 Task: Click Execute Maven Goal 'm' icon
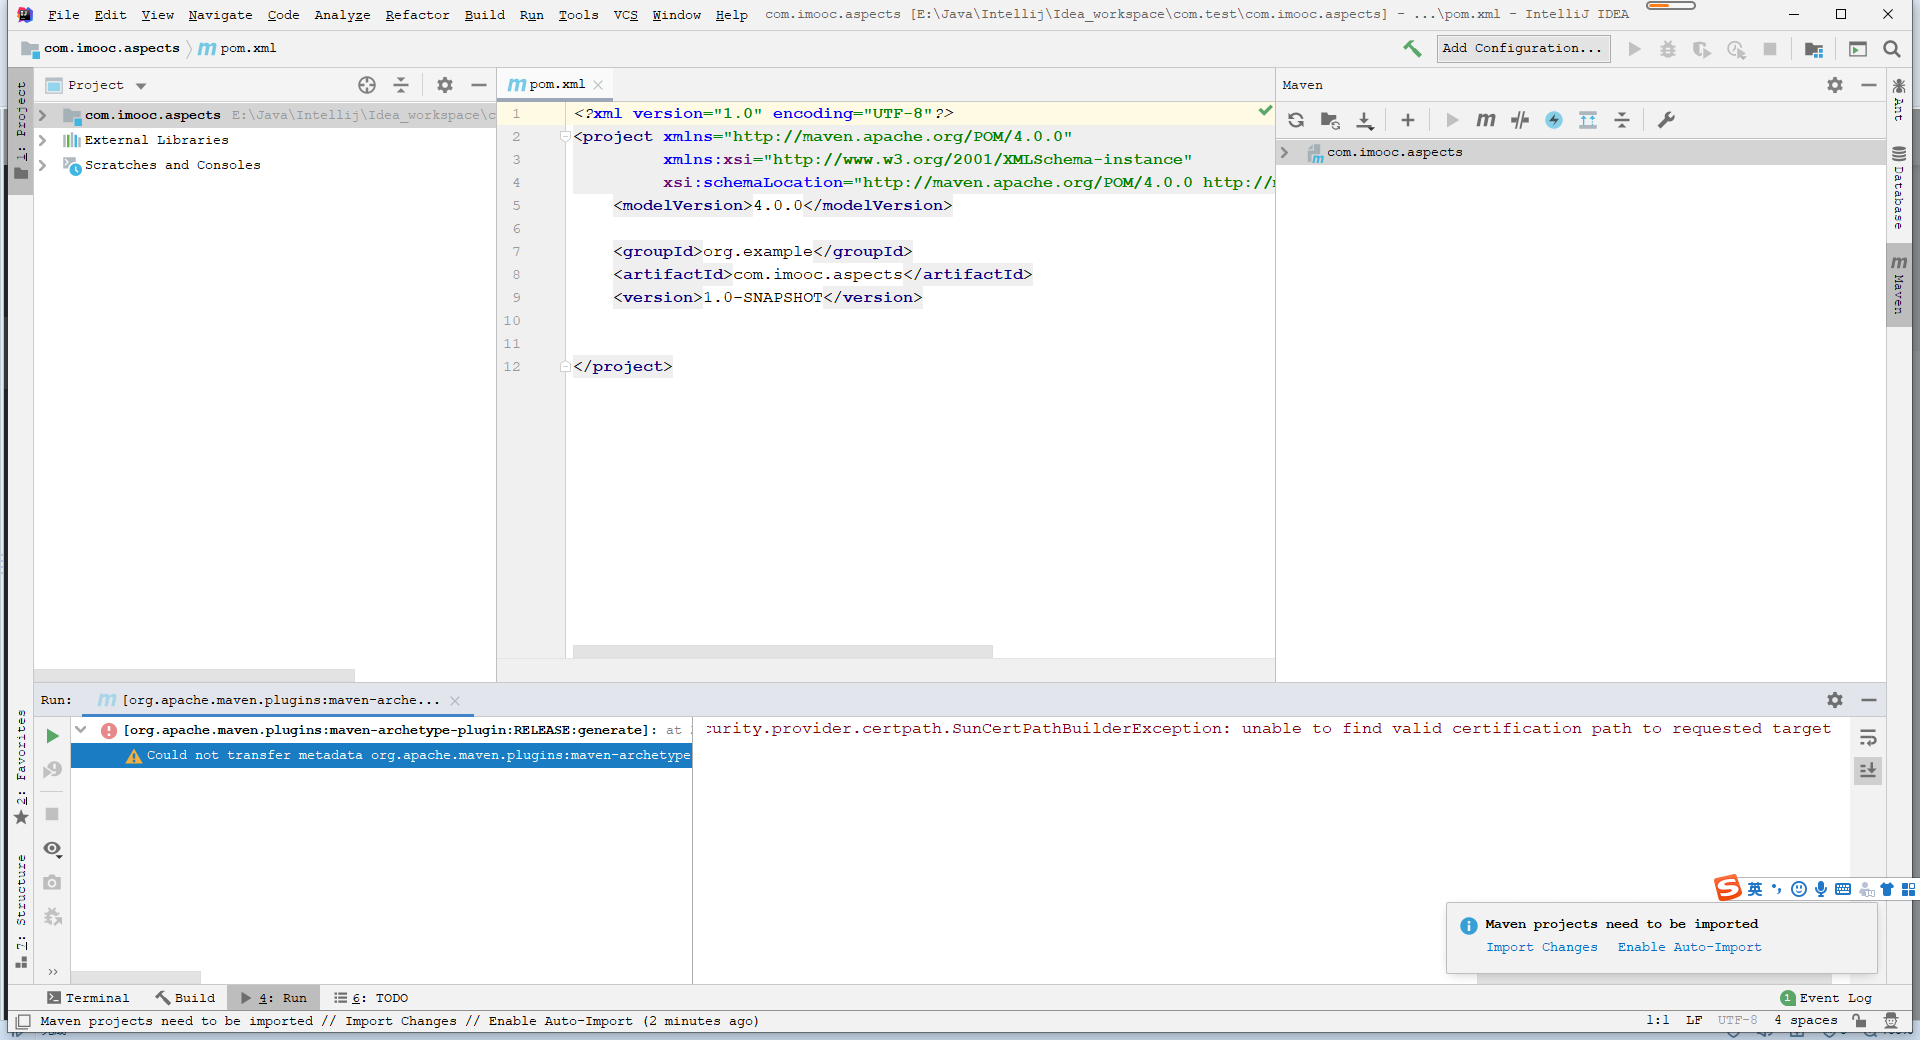1486,120
